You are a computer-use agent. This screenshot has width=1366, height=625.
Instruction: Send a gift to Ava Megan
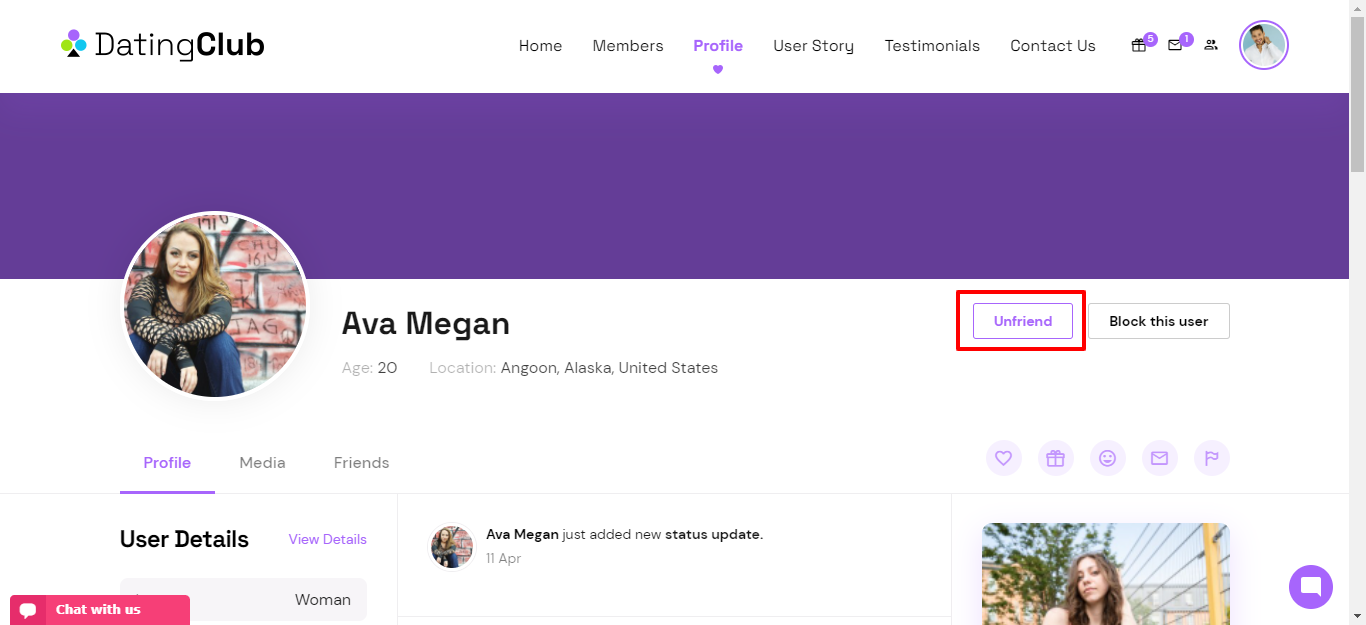1056,458
